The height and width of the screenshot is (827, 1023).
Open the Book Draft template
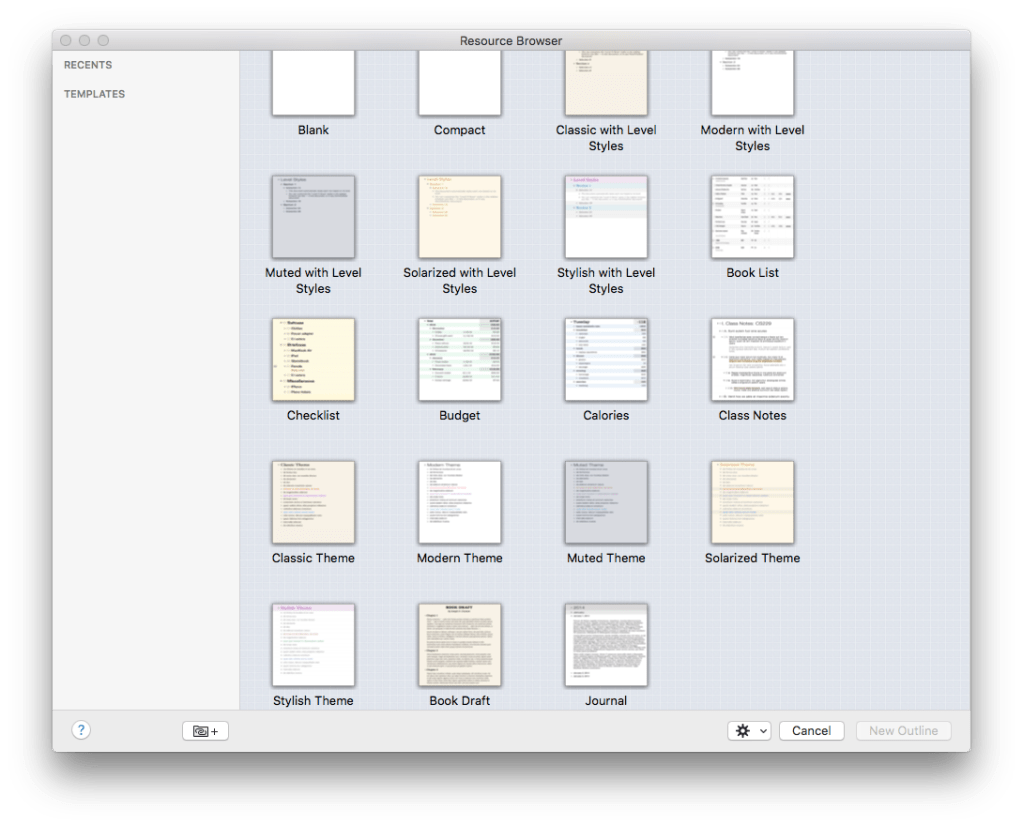459,644
